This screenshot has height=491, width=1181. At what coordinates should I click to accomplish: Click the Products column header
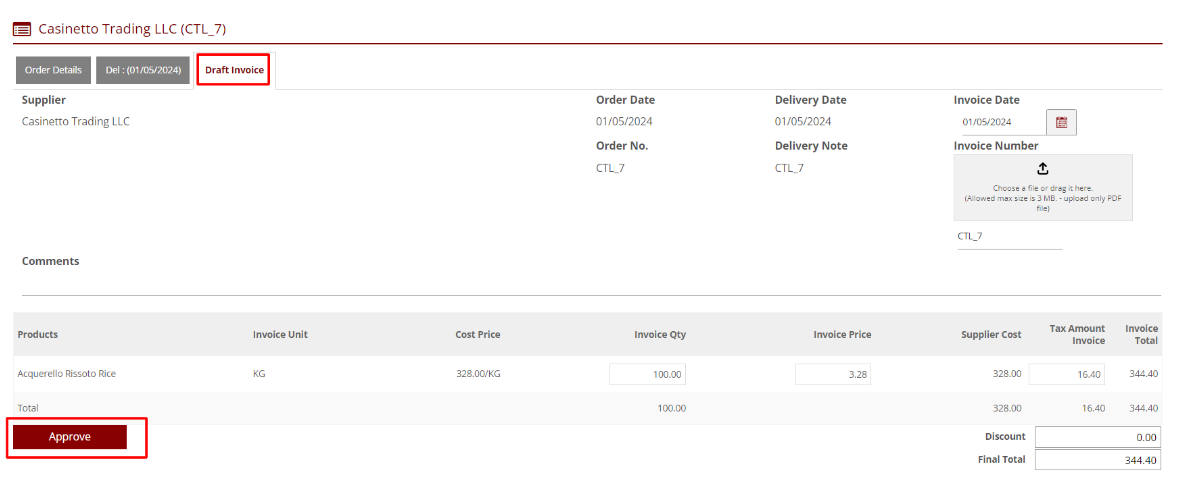tap(38, 334)
